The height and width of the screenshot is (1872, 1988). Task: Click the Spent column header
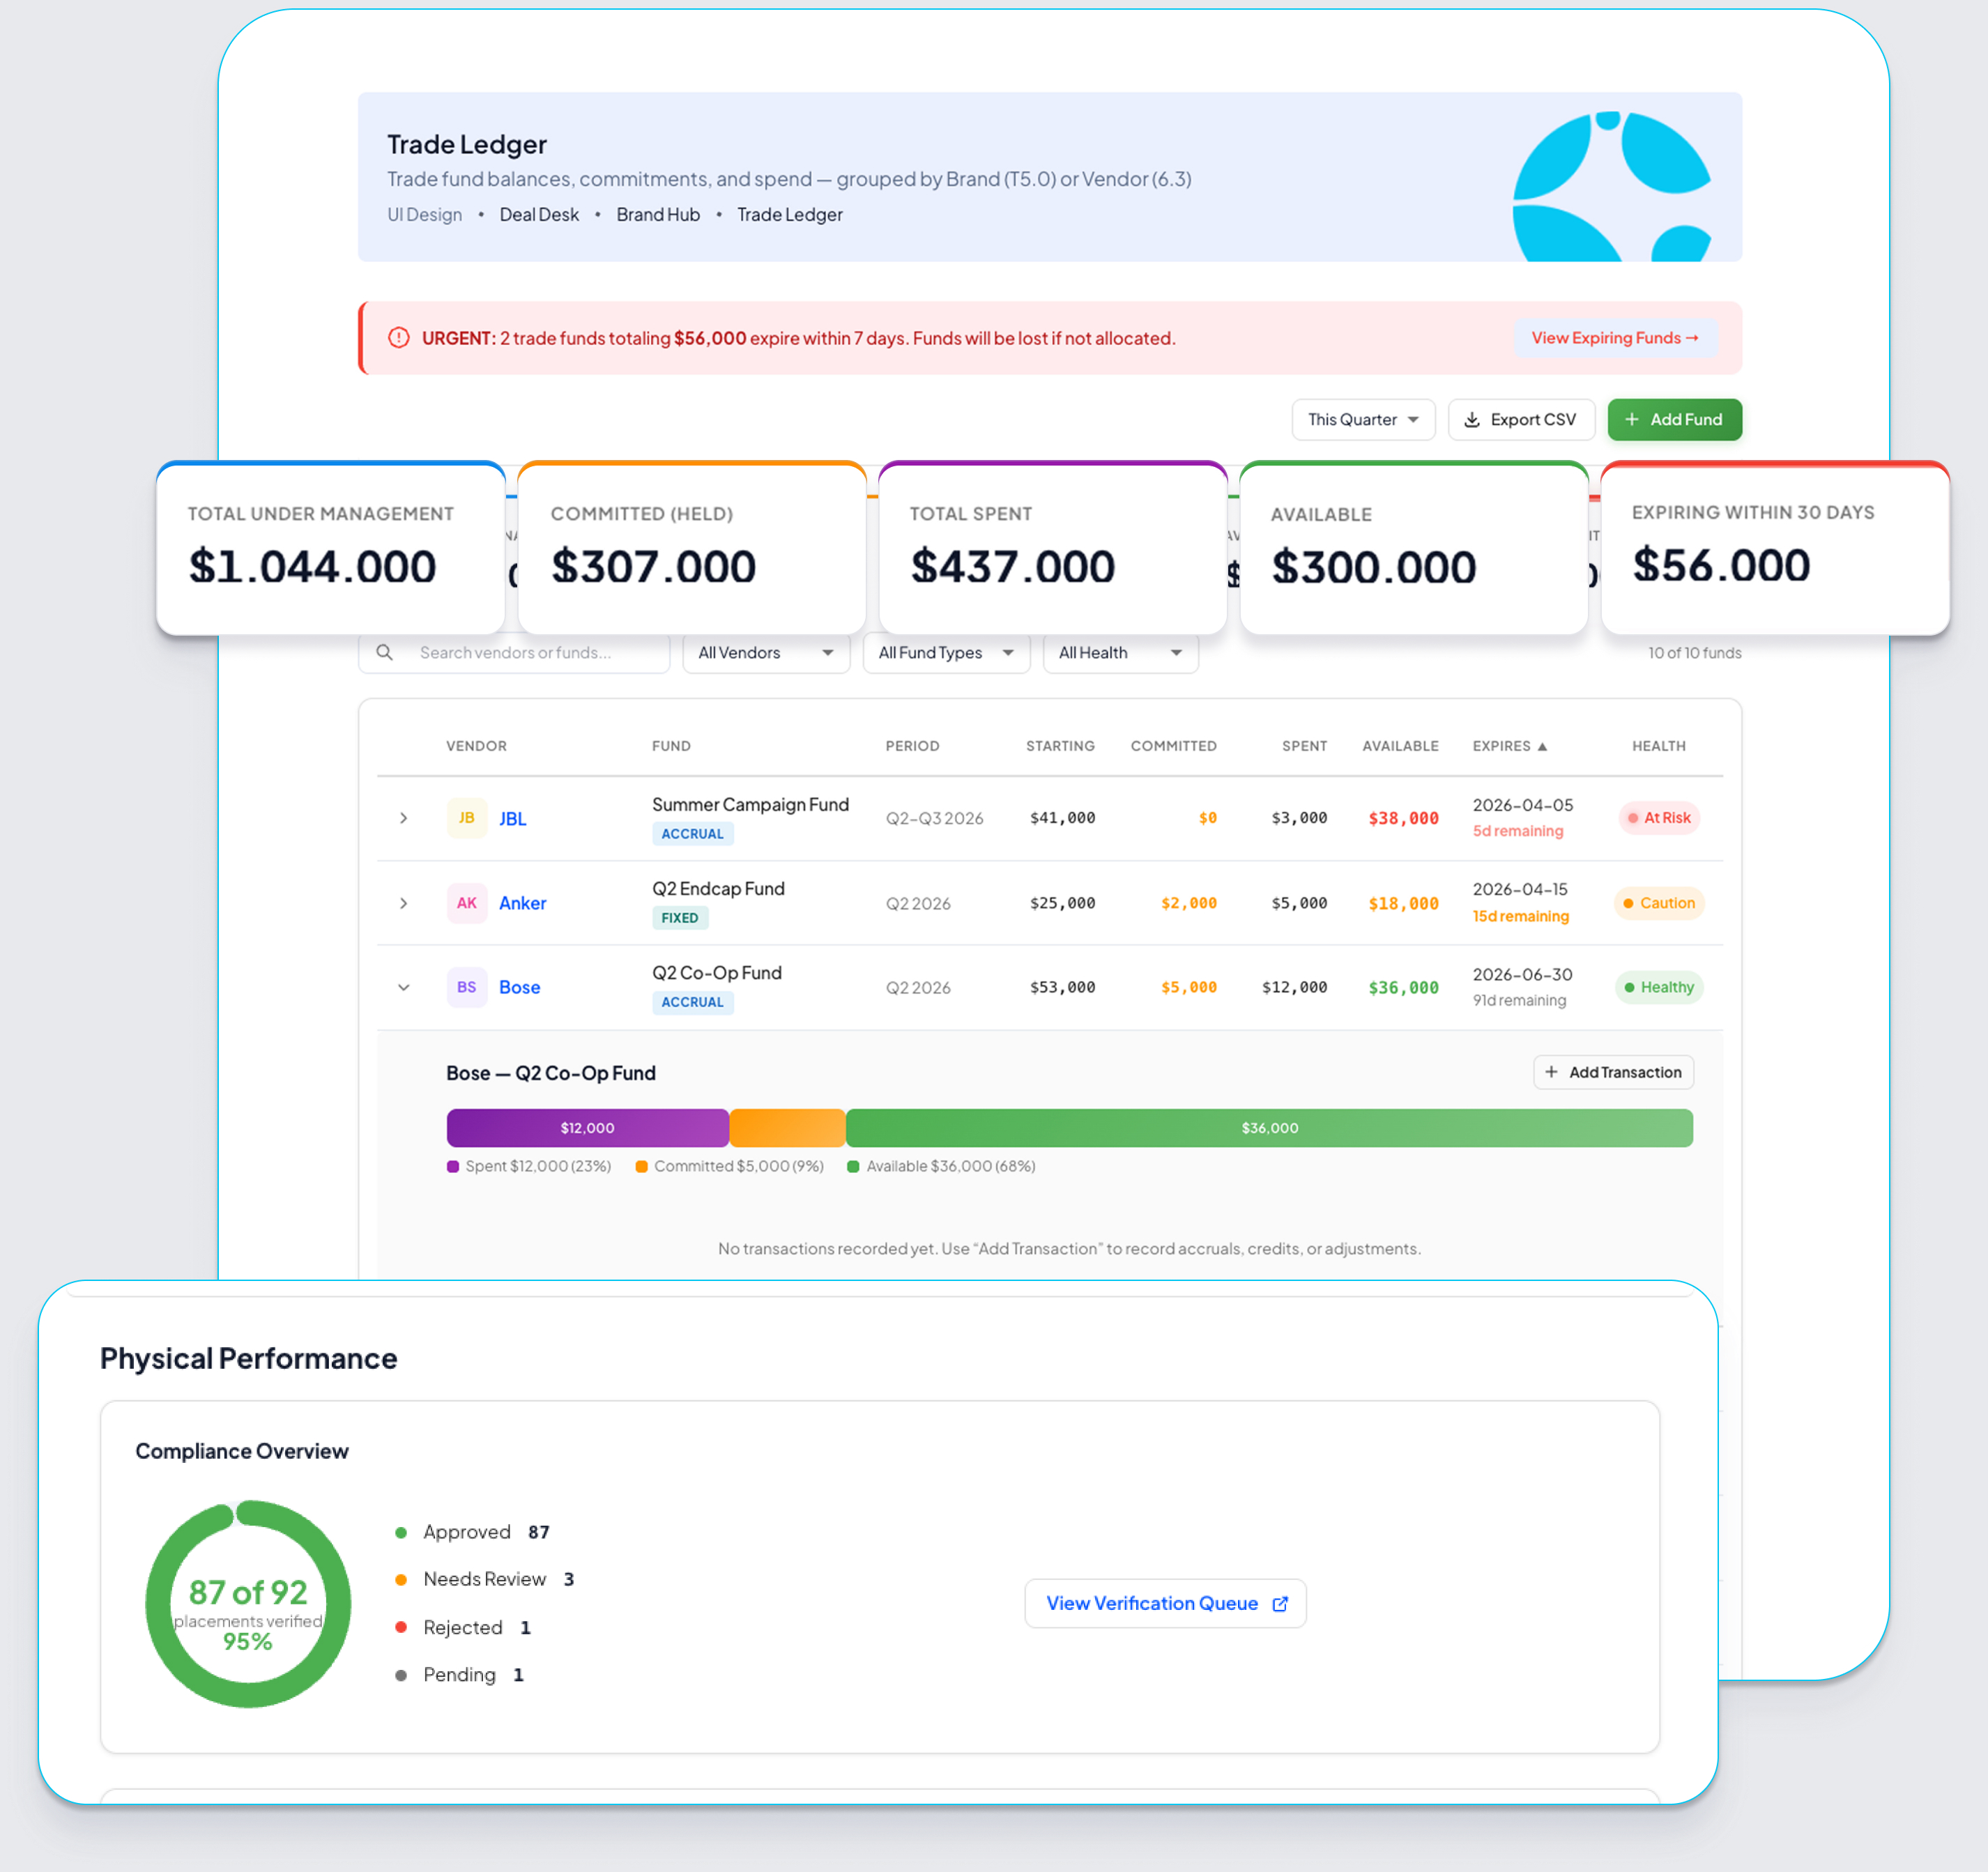click(1304, 746)
